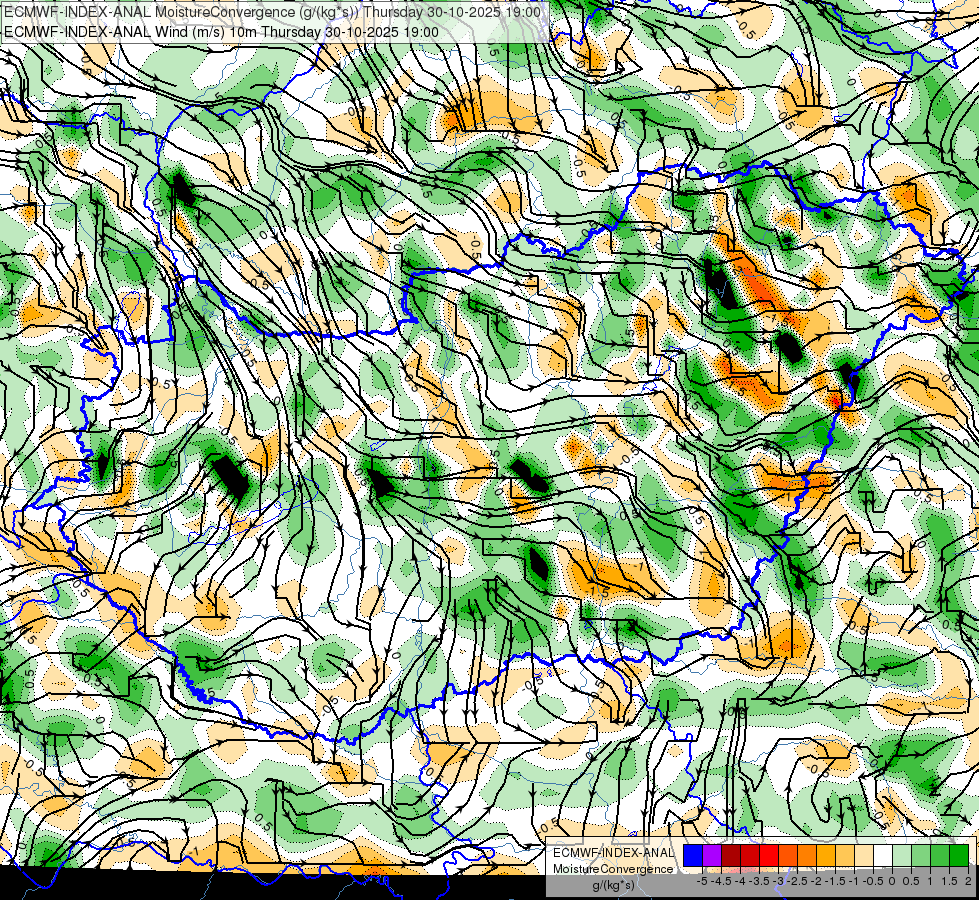Image resolution: width=979 pixels, height=900 pixels.
Task: Click the purple swatch in the legend
Action: (x=712, y=855)
